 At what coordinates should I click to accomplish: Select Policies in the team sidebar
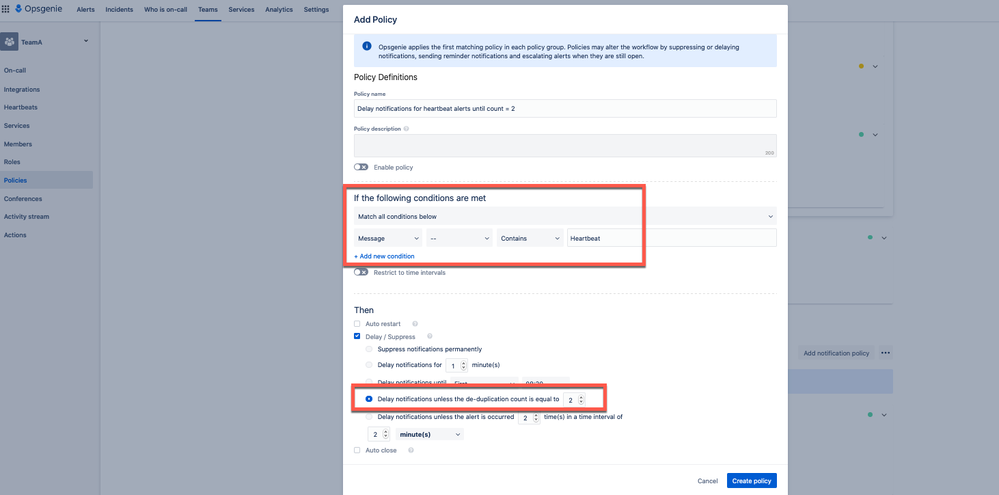[x=47, y=180]
